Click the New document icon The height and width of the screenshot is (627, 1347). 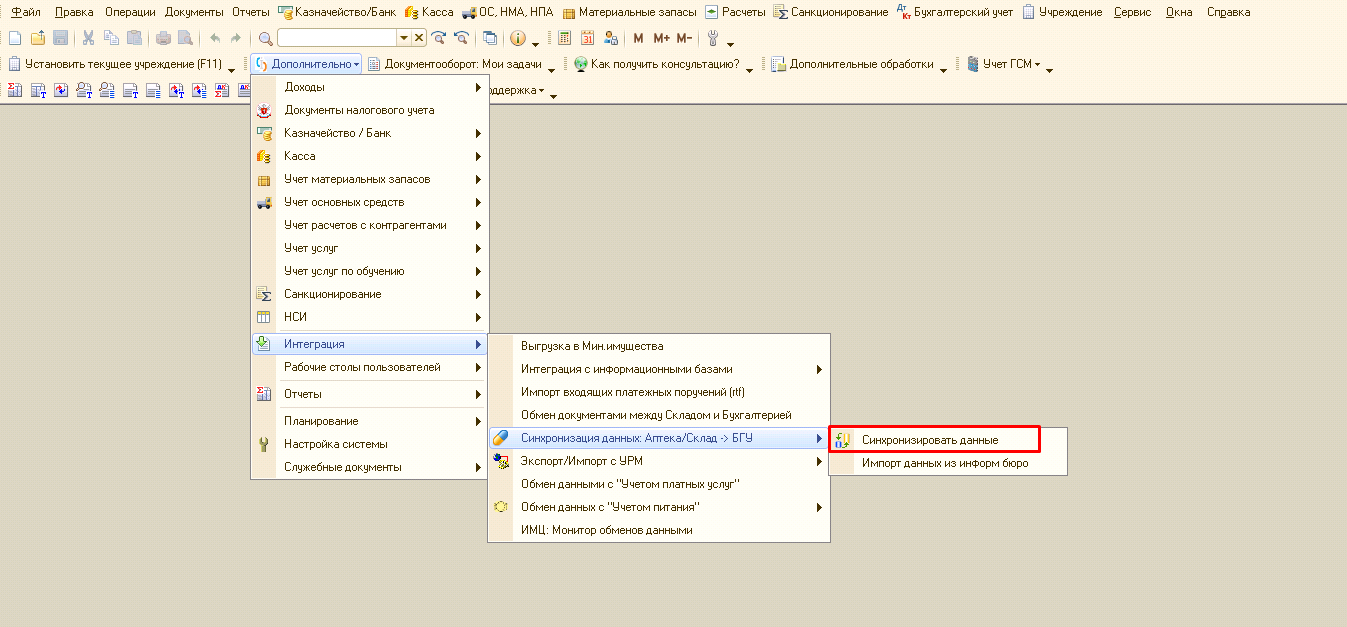click(x=15, y=38)
